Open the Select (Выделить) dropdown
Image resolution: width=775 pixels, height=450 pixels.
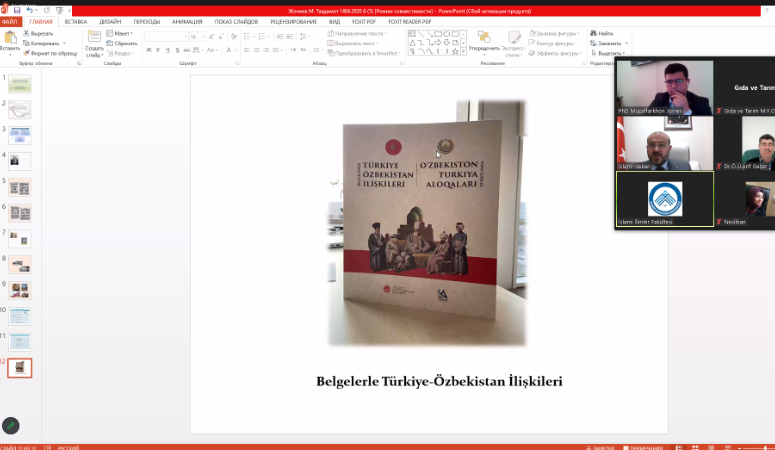coord(607,53)
